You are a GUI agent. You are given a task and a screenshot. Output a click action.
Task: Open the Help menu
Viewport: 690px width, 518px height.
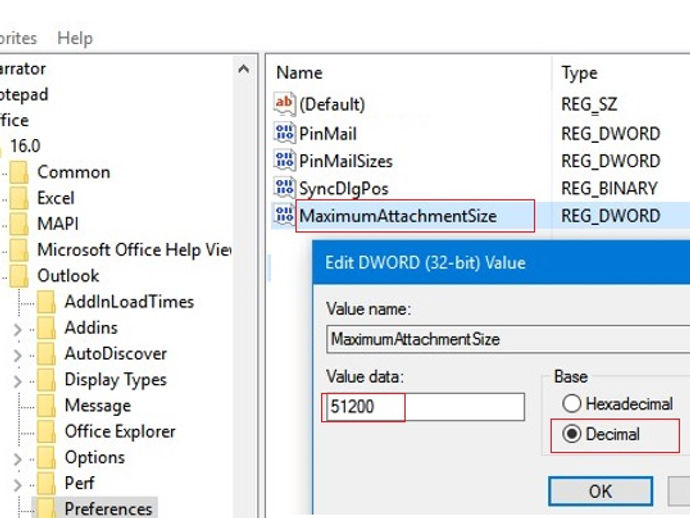pyautogui.click(x=75, y=38)
